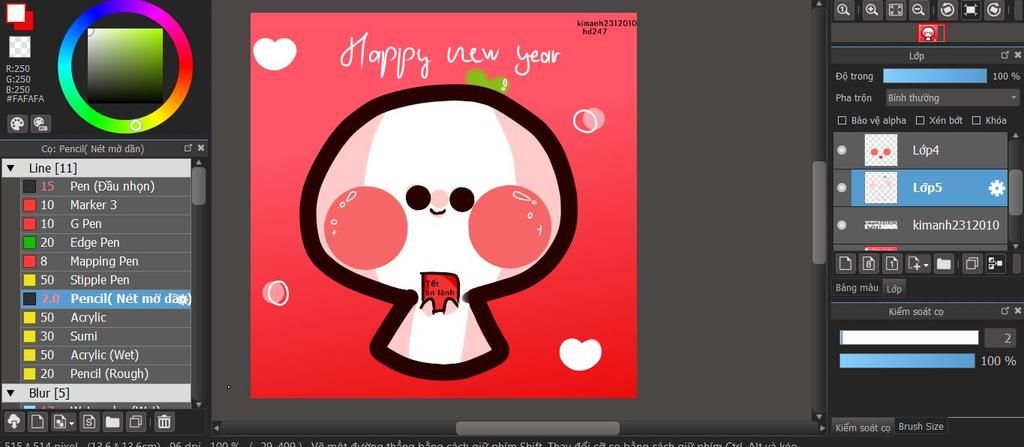The image size is (1024, 447).
Task: Click the brush size slider bar
Action: pos(909,338)
